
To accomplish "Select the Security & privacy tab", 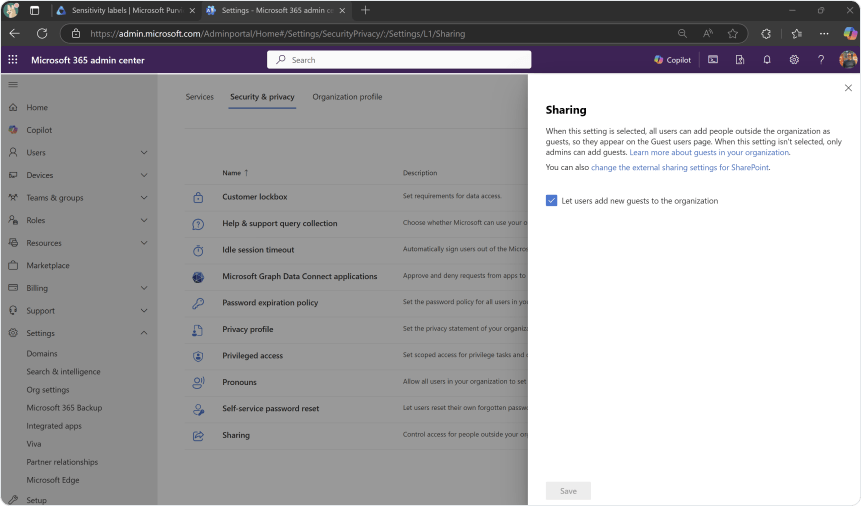I will (x=262, y=97).
